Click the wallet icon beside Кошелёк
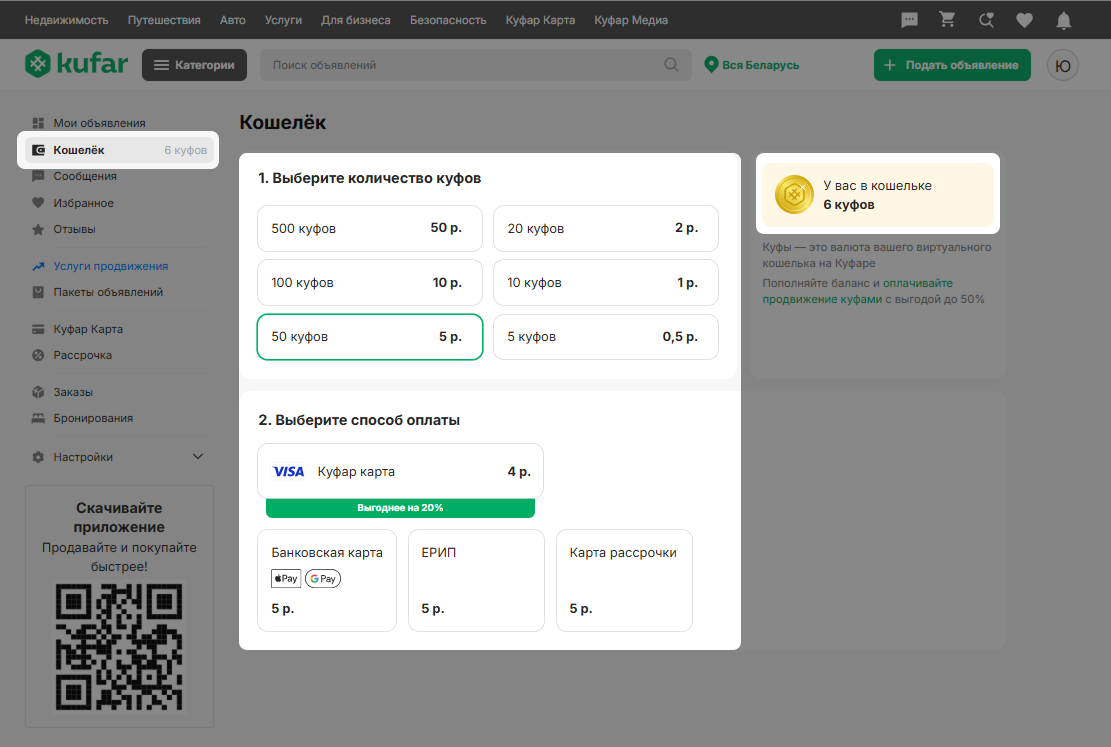This screenshot has height=747, width=1111. click(38, 150)
